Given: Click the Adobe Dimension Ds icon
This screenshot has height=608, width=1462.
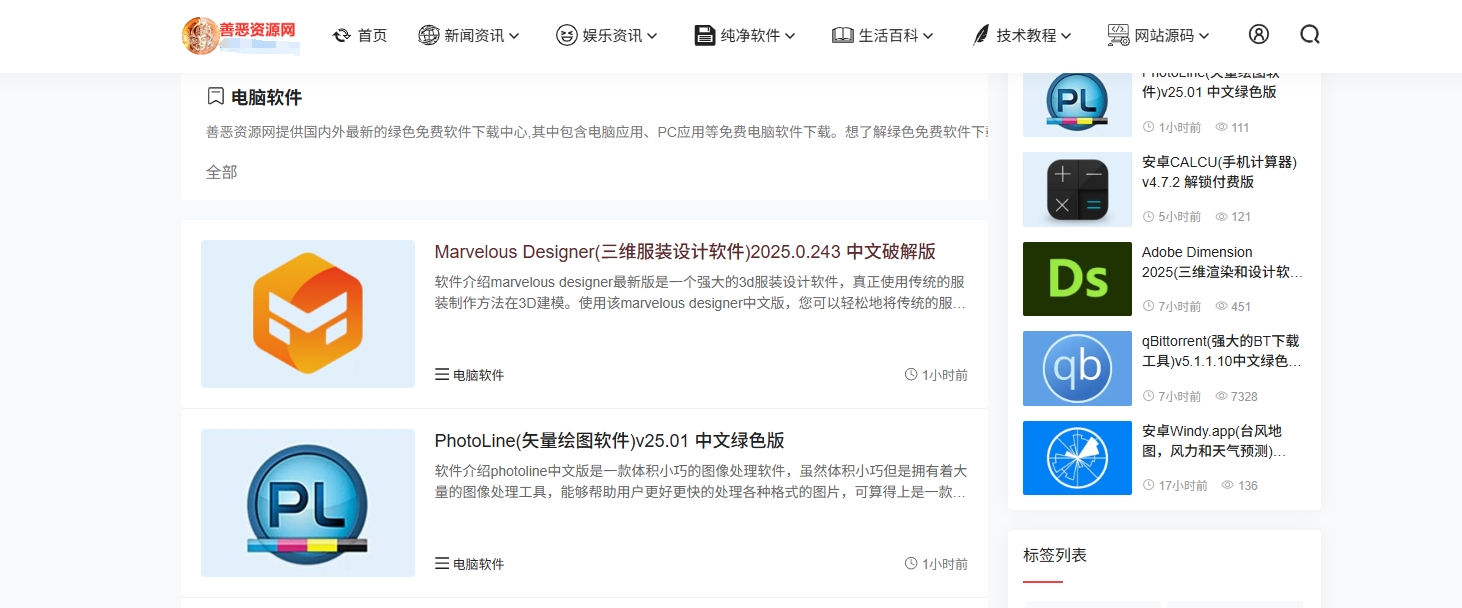Looking at the screenshot, I should tap(1077, 279).
